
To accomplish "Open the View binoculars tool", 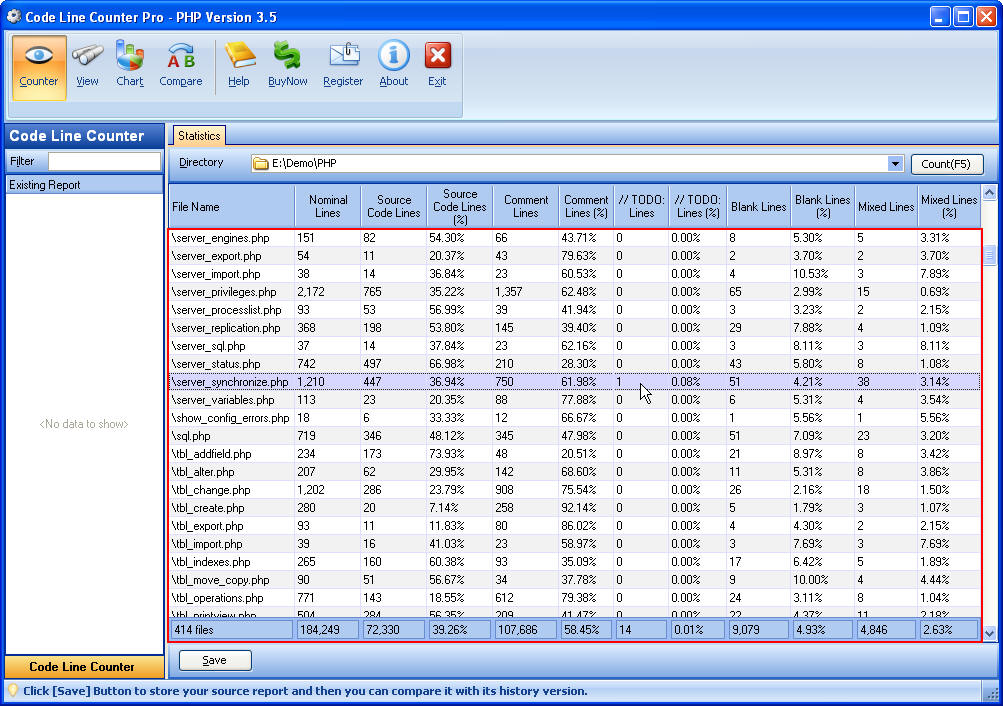I will (x=87, y=56).
